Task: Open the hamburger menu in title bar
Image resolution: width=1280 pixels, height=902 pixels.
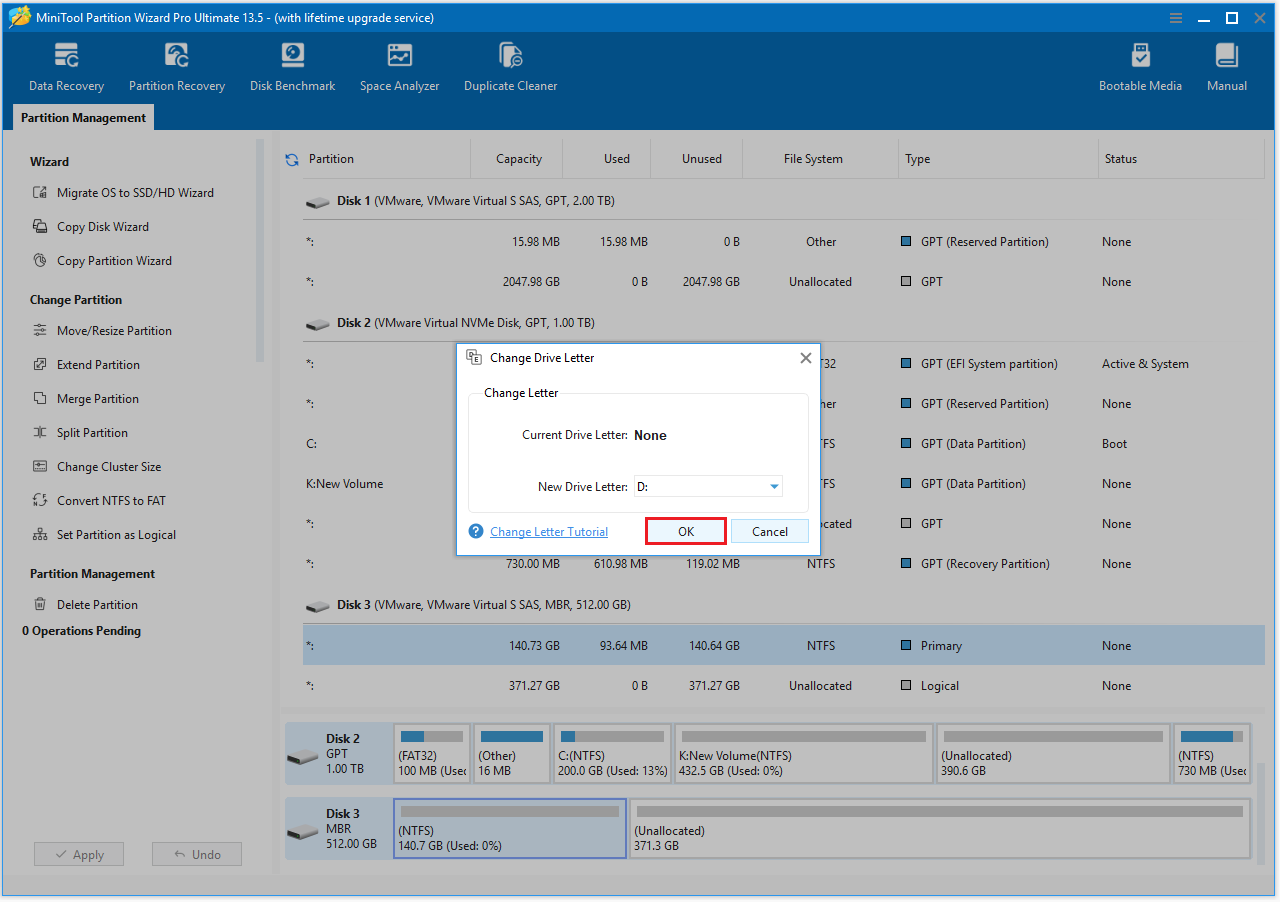Action: pyautogui.click(x=1175, y=17)
